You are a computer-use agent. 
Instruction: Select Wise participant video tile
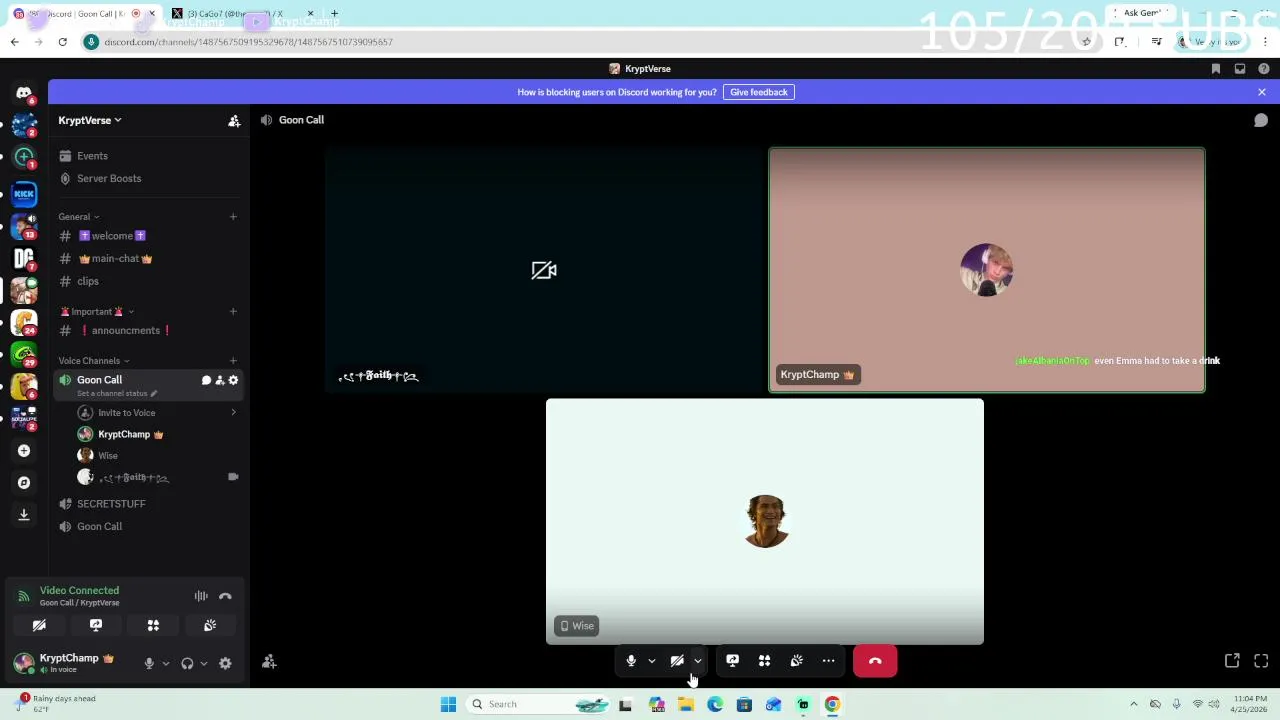[765, 522]
